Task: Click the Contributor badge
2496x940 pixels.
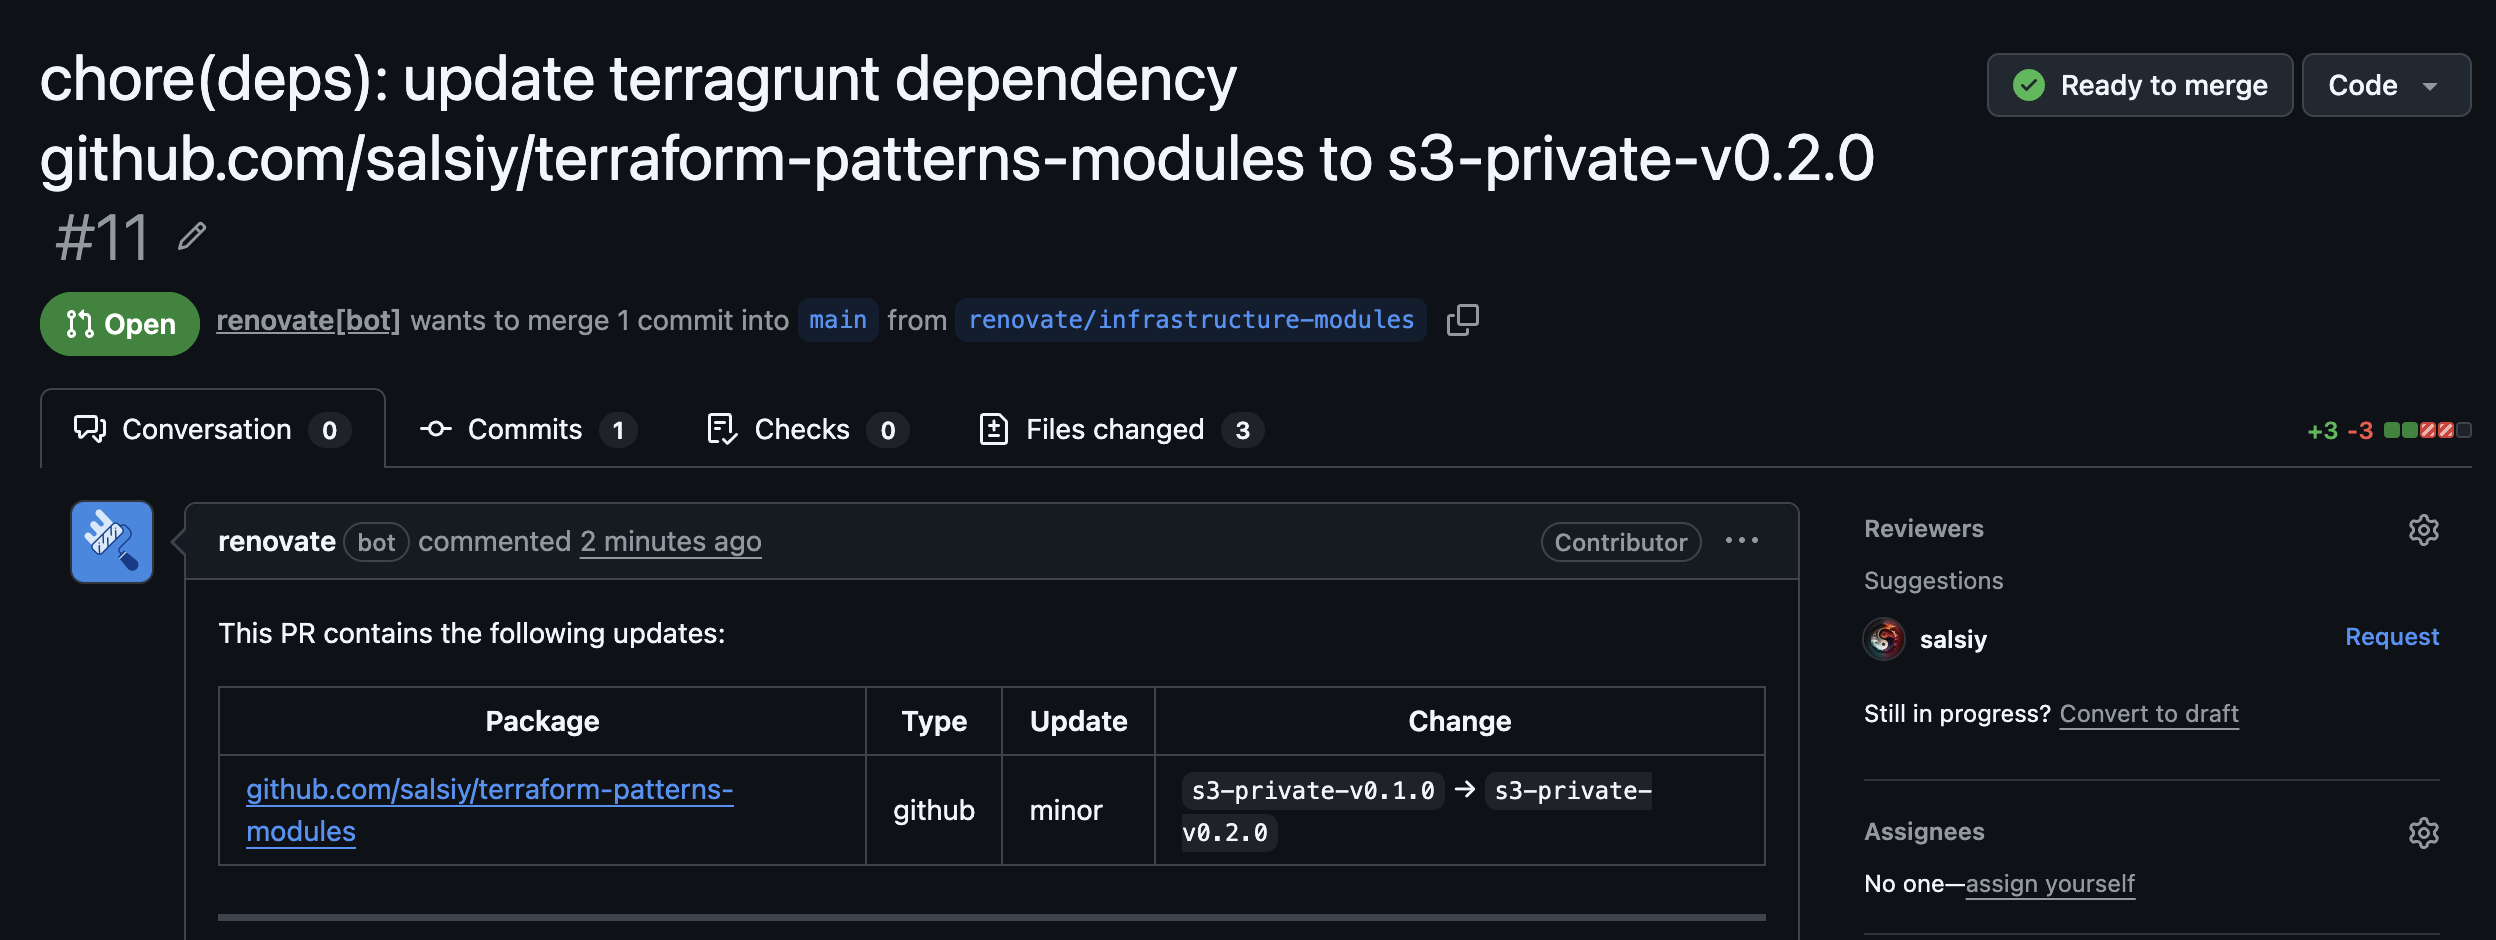Action: pyautogui.click(x=1621, y=542)
